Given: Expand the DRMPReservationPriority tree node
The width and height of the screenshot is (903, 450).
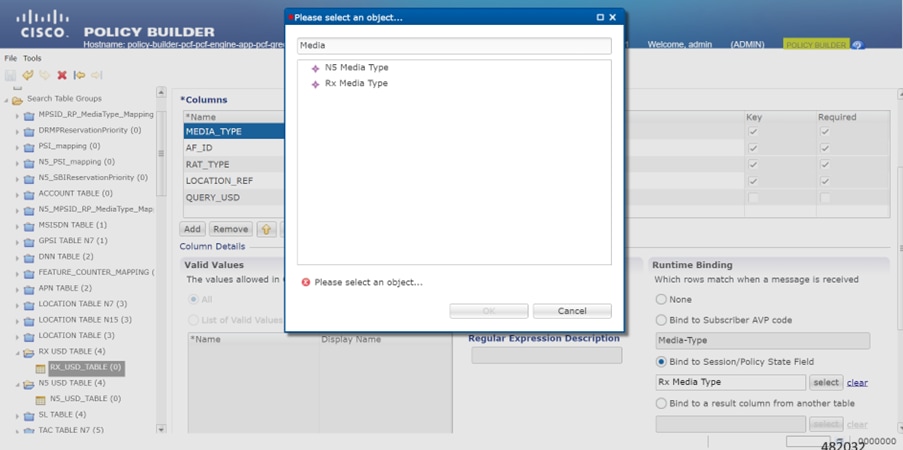Looking at the screenshot, I should pyautogui.click(x=17, y=132).
